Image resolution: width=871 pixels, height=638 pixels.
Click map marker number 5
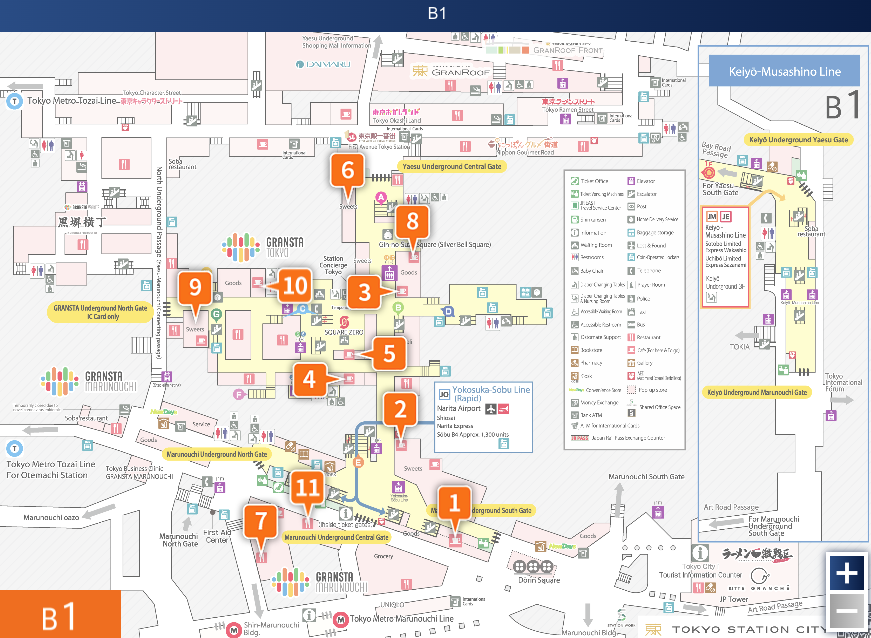[x=389, y=351]
